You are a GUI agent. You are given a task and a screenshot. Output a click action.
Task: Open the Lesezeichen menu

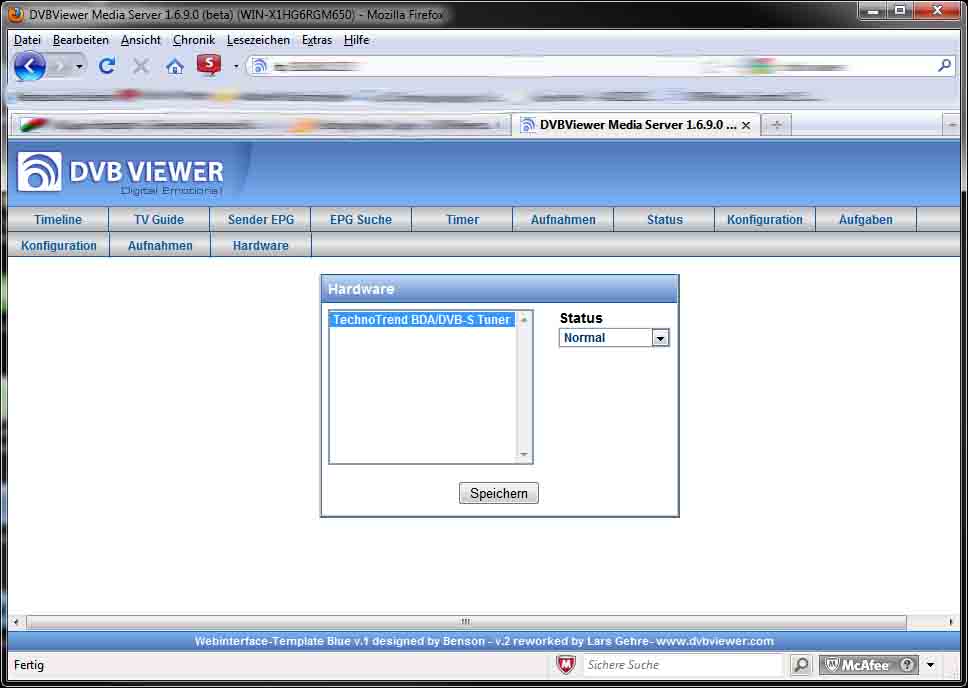[x=258, y=40]
